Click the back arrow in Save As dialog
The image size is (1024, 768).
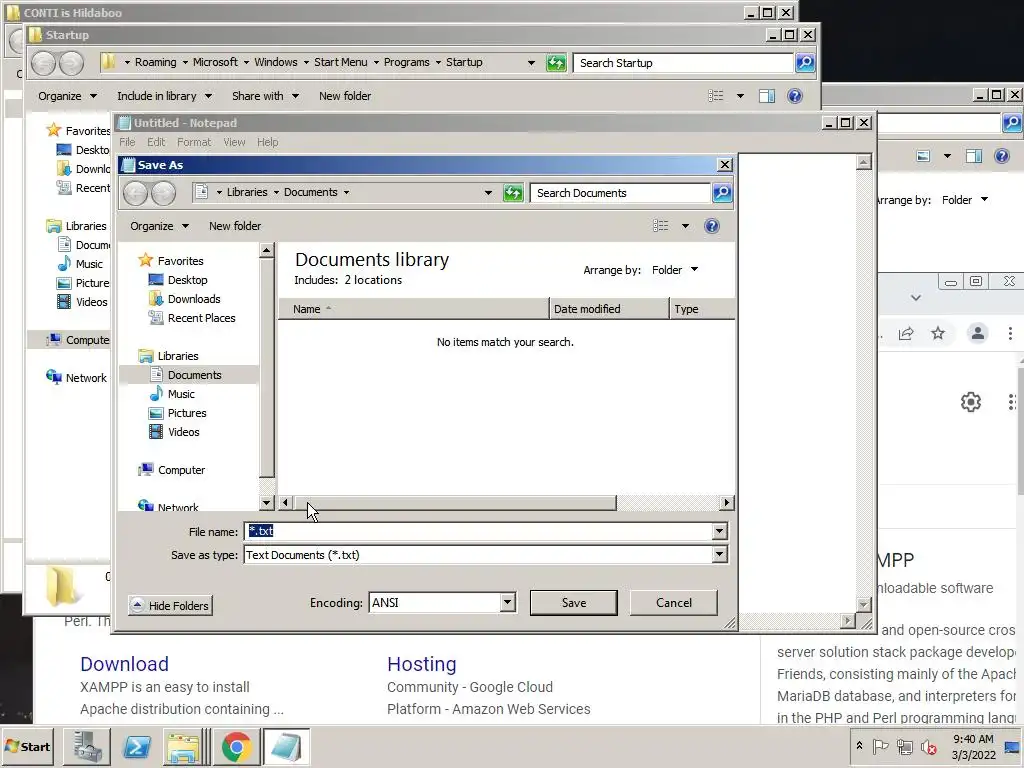[x=136, y=193]
